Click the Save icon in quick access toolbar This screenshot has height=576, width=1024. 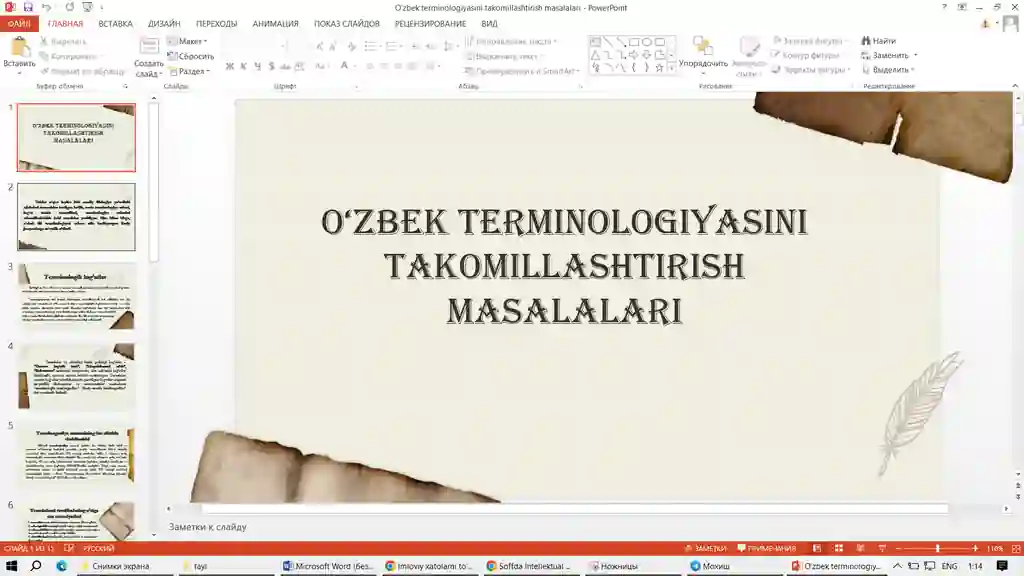(28, 7)
